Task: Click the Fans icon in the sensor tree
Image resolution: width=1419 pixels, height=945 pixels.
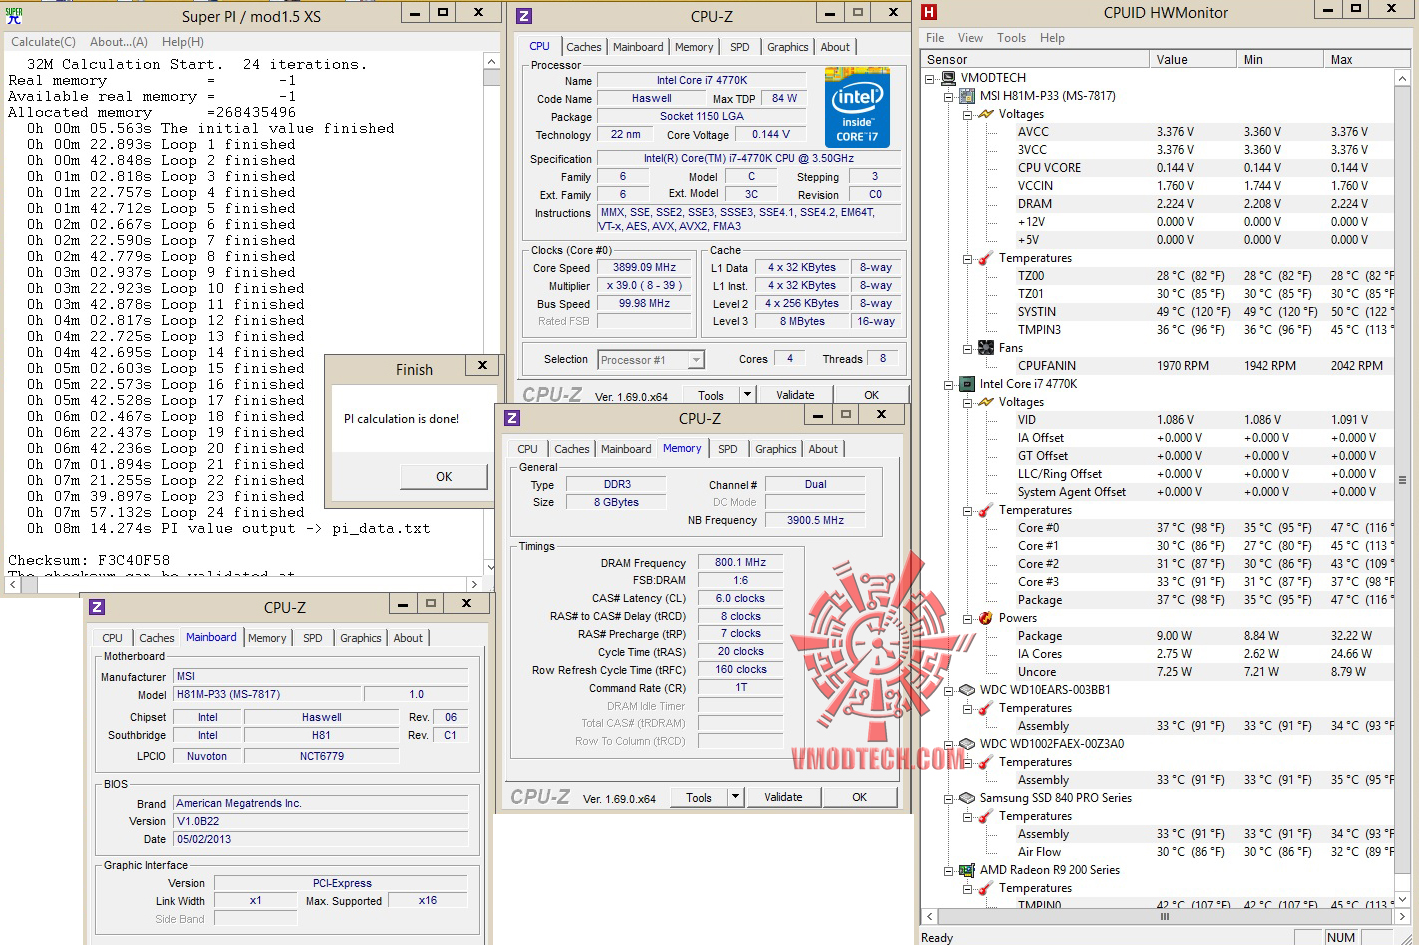Action: (985, 348)
